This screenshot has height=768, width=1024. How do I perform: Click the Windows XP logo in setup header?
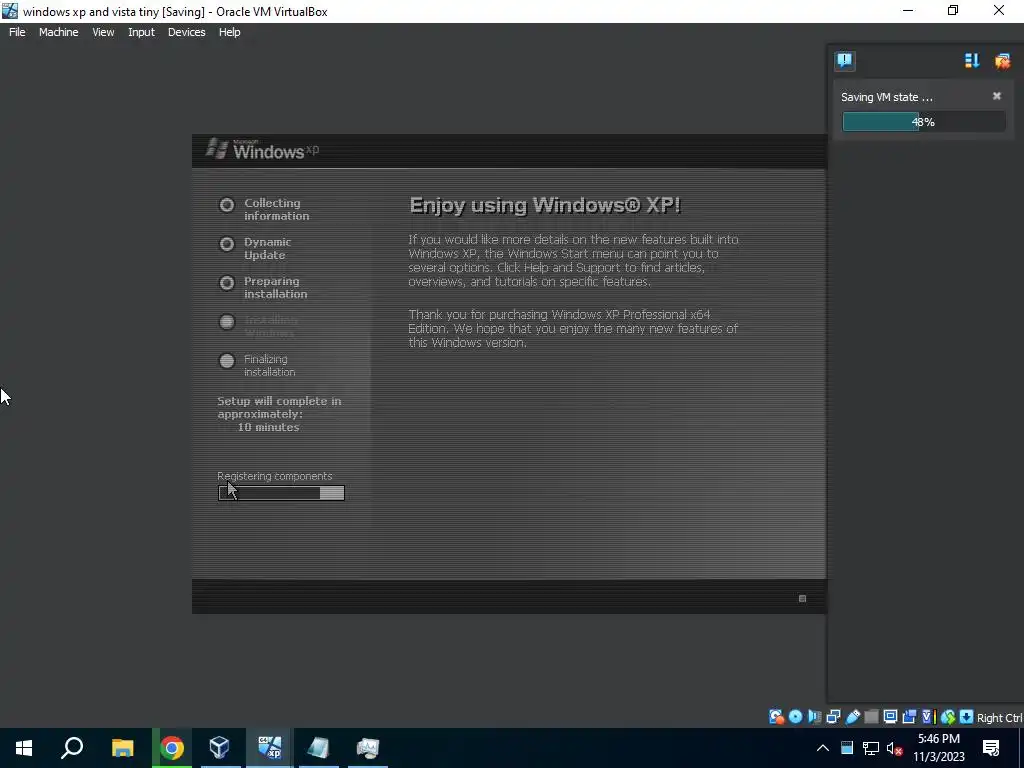[x=263, y=150]
